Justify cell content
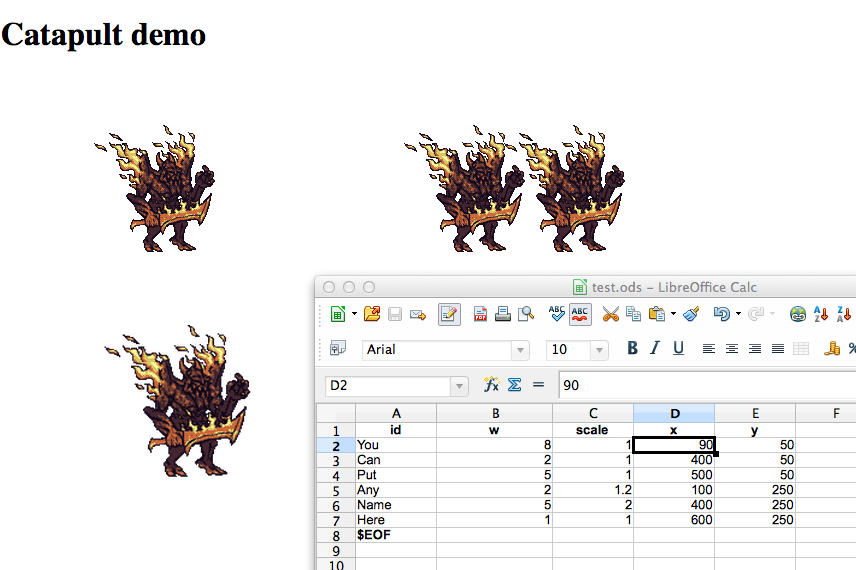This screenshot has width=856, height=570. (x=778, y=348)
